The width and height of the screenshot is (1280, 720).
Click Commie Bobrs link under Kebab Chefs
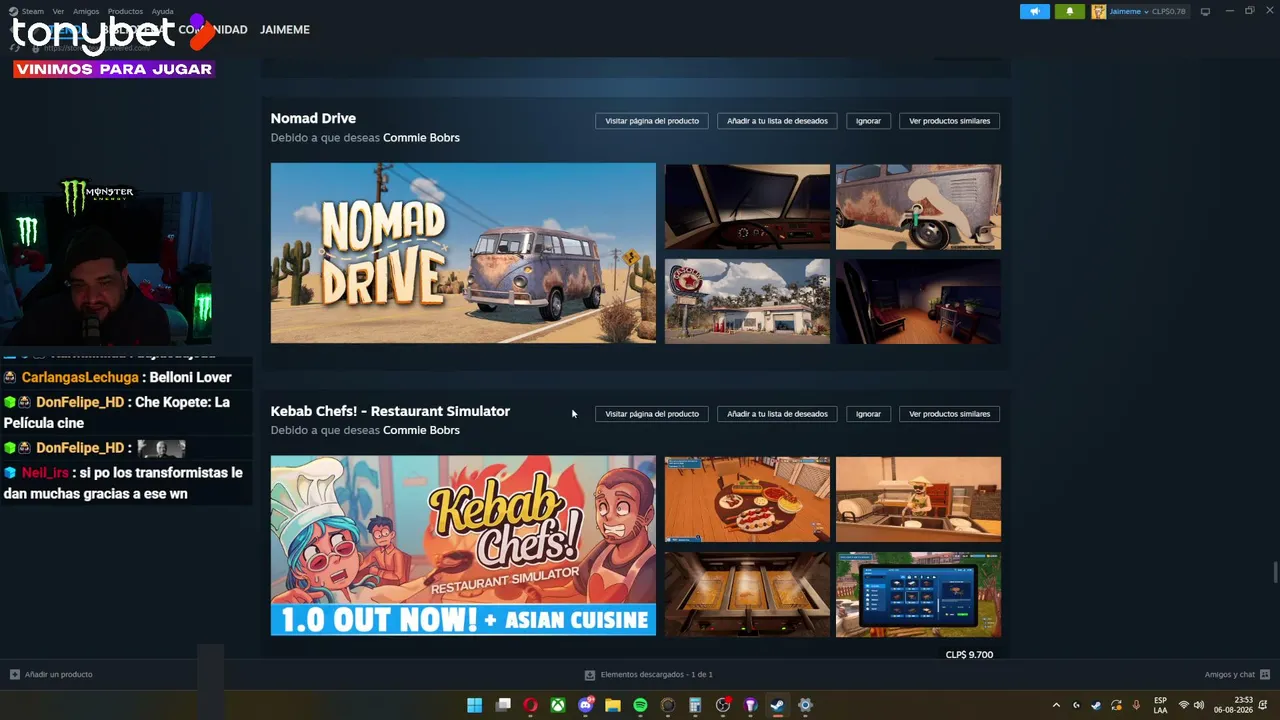[421, 431]
